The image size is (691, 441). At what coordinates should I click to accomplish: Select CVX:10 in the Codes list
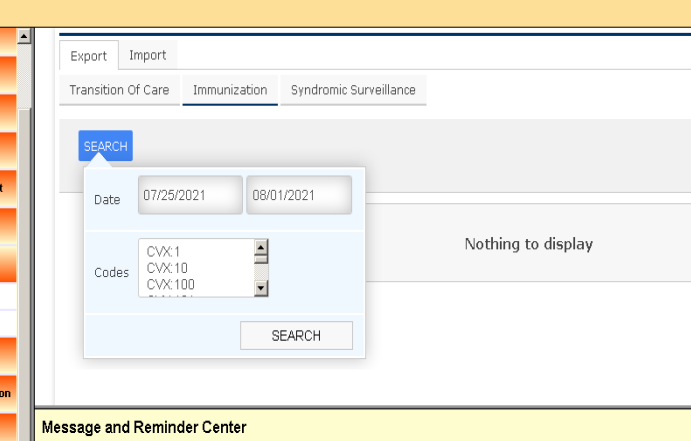tap(167, 268)
